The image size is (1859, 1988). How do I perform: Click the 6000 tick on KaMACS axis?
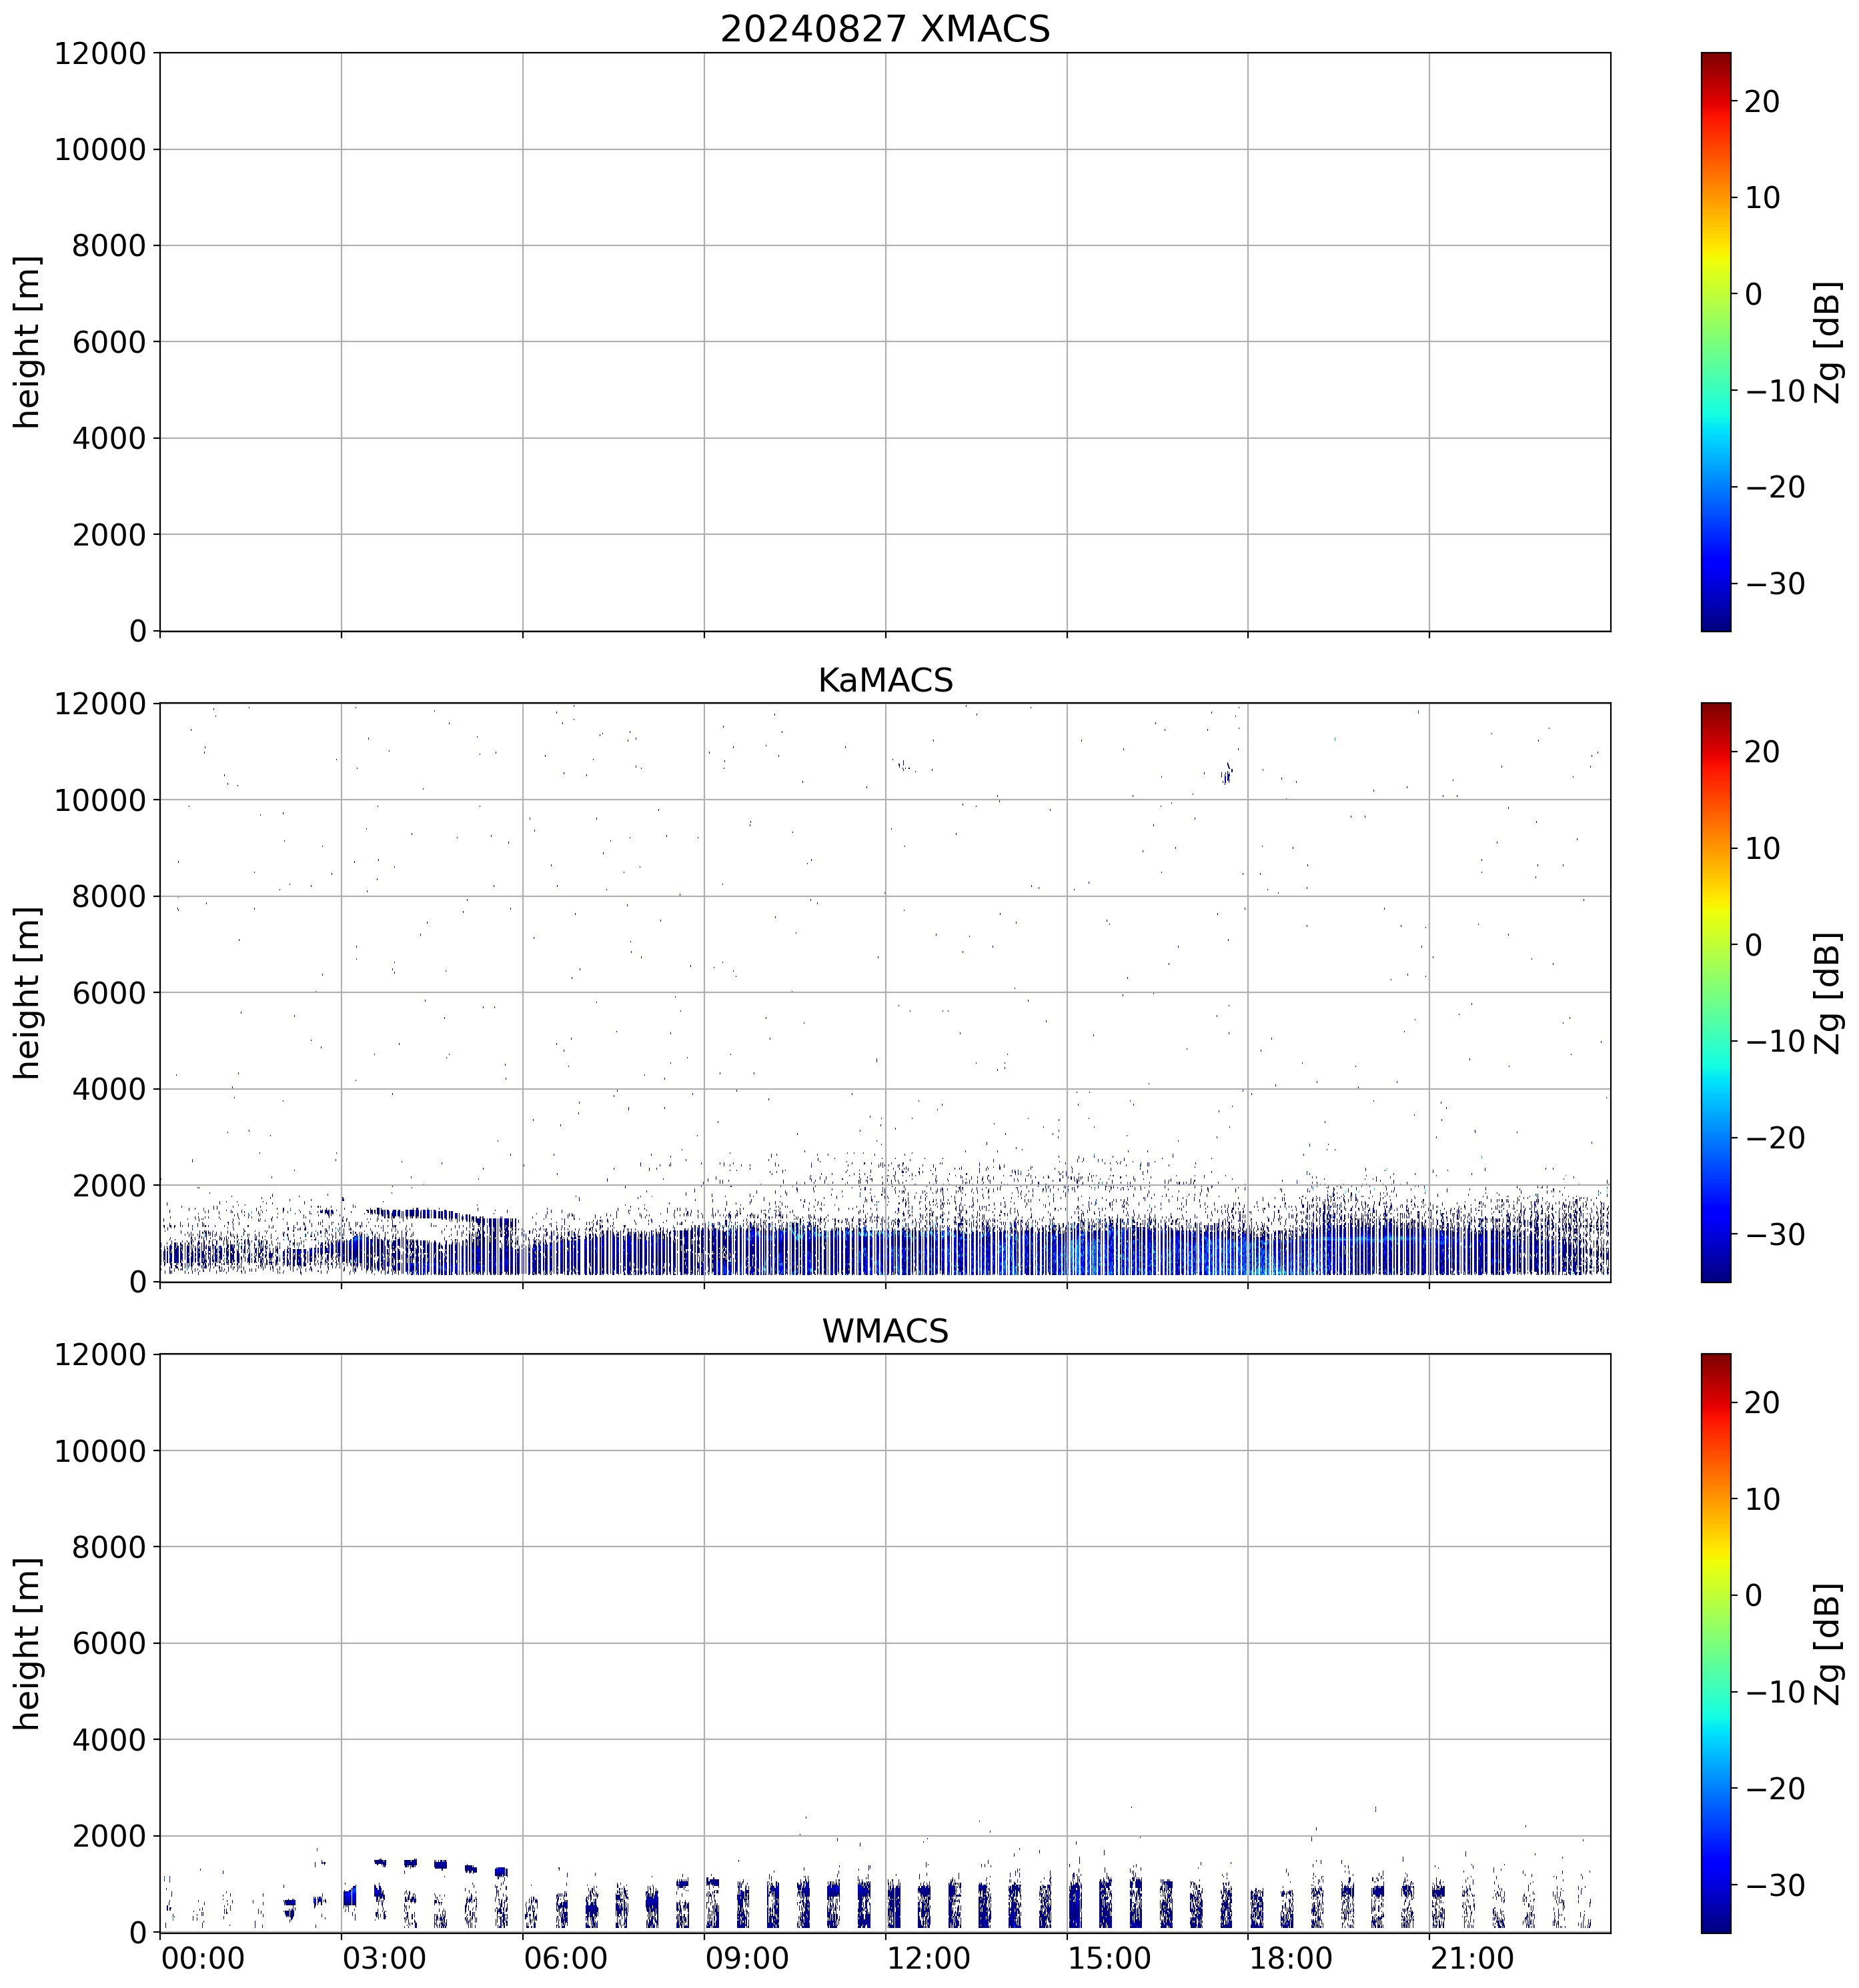(109, 992)
